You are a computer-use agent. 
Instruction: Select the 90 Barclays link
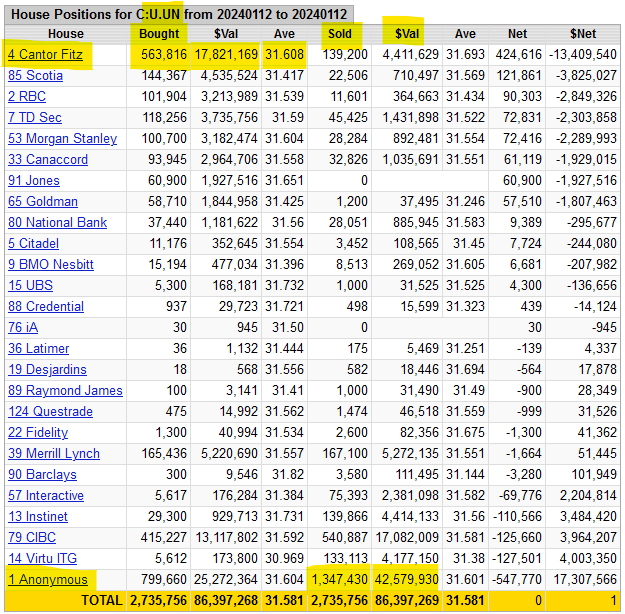pos(42,474)
